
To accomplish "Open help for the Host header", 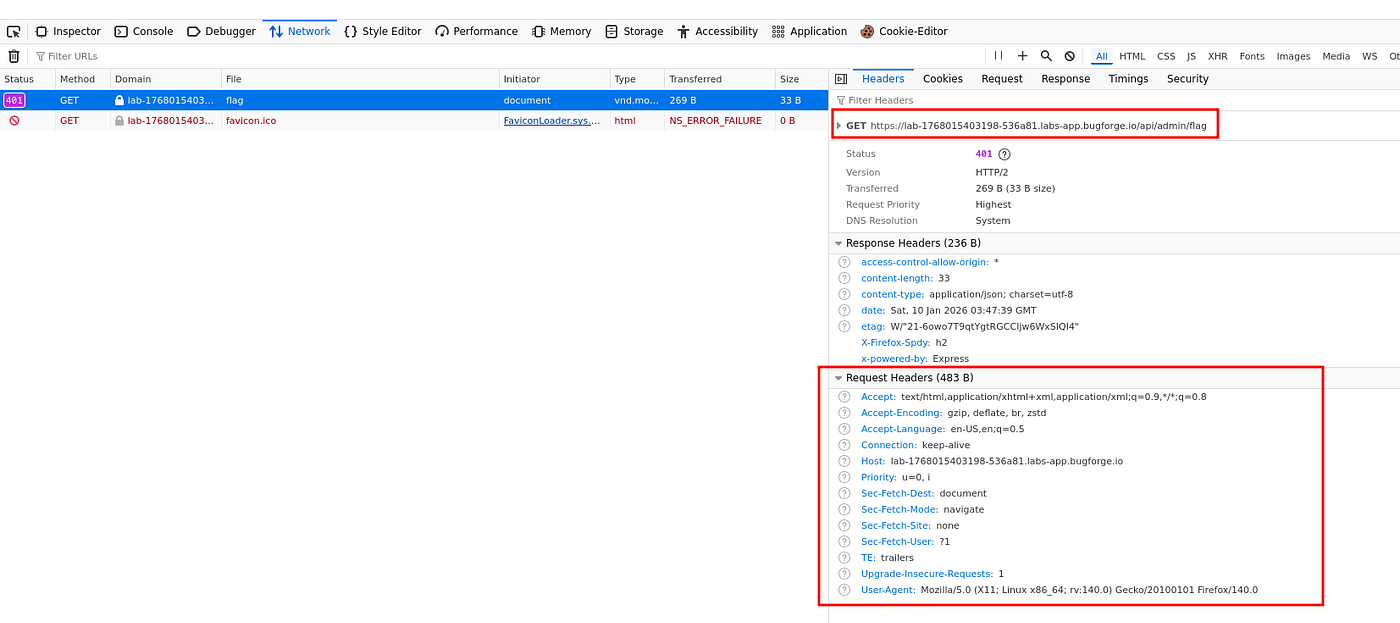I will [x=844, y=461].
